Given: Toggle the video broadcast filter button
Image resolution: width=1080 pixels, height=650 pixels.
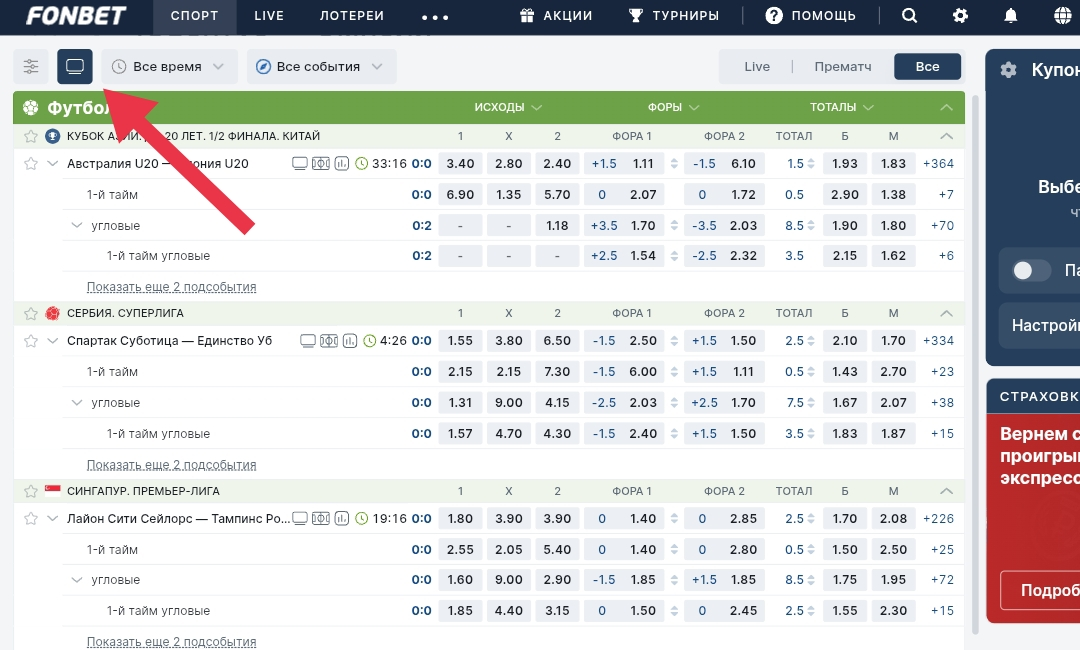Looking at the screenshot, I should click(x=75, y=67).
